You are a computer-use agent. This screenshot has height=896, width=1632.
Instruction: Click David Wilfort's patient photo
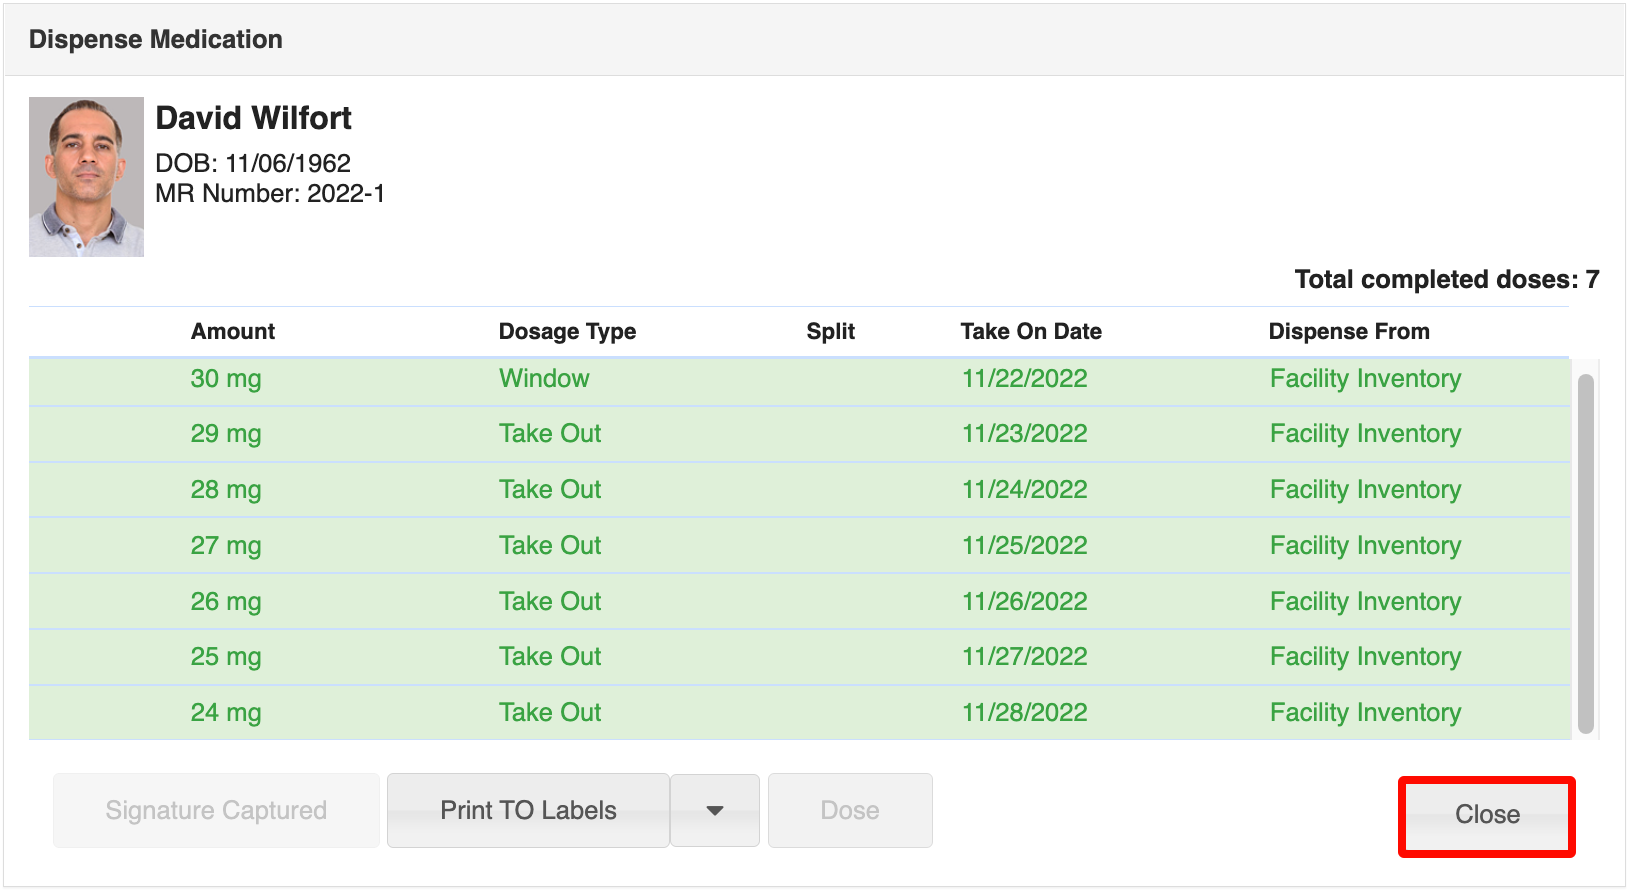point(87,177)
